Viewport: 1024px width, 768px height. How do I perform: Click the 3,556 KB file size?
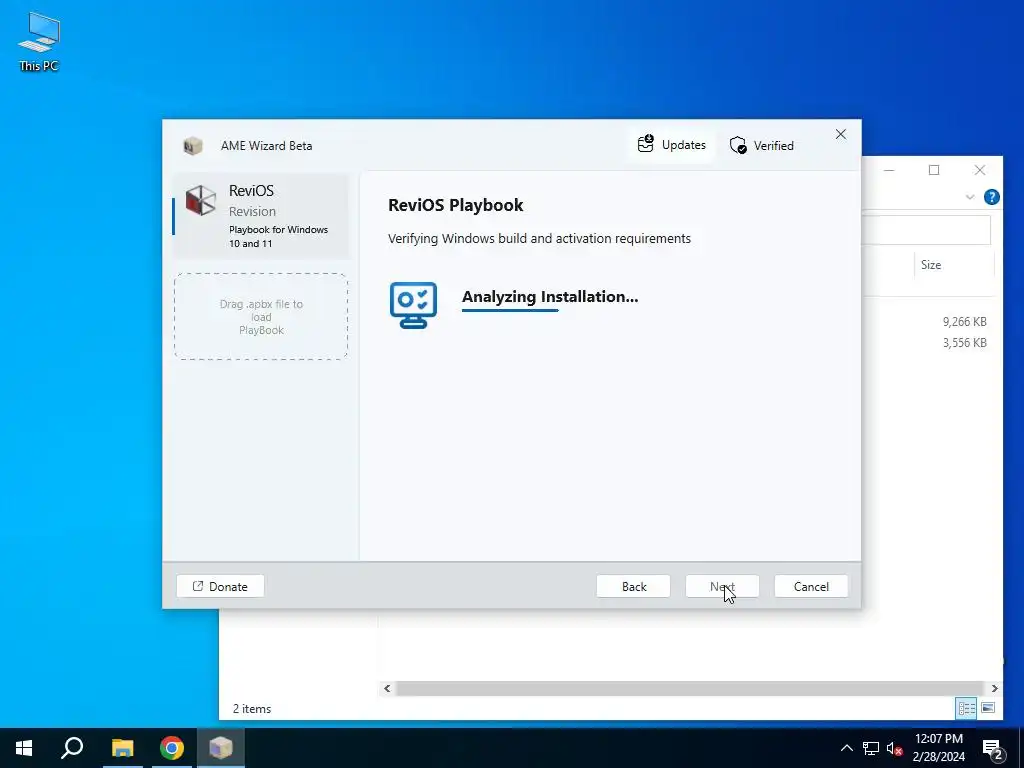(x=965, y=343)
